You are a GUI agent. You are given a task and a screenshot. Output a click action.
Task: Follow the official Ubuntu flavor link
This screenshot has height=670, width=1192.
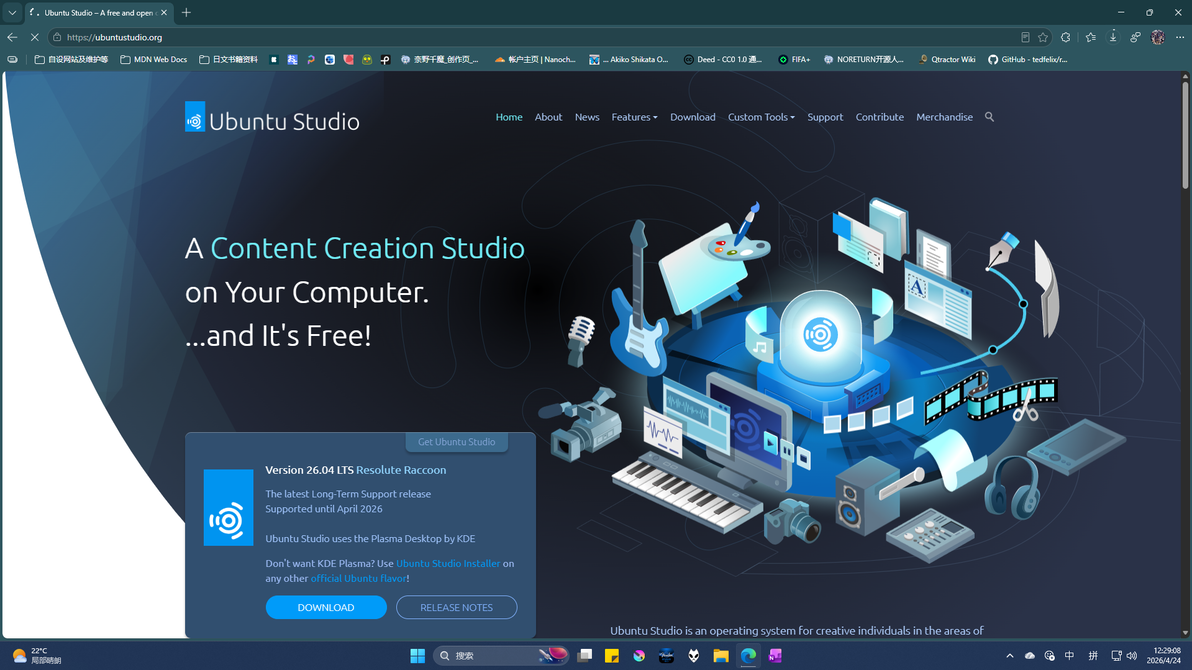[358, 578]
